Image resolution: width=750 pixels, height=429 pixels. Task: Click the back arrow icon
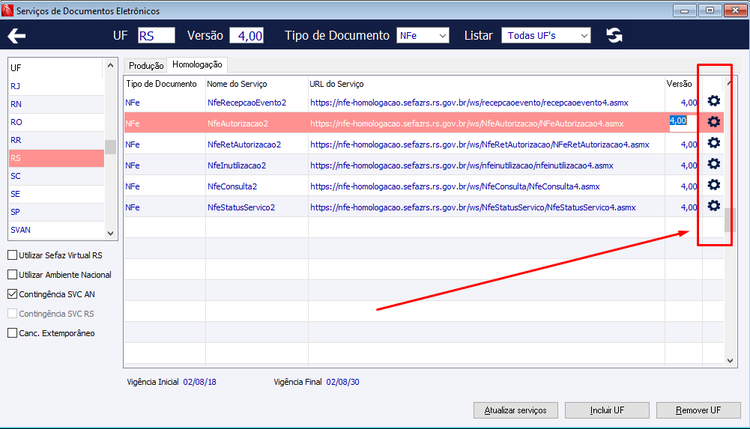coord(17,36)
